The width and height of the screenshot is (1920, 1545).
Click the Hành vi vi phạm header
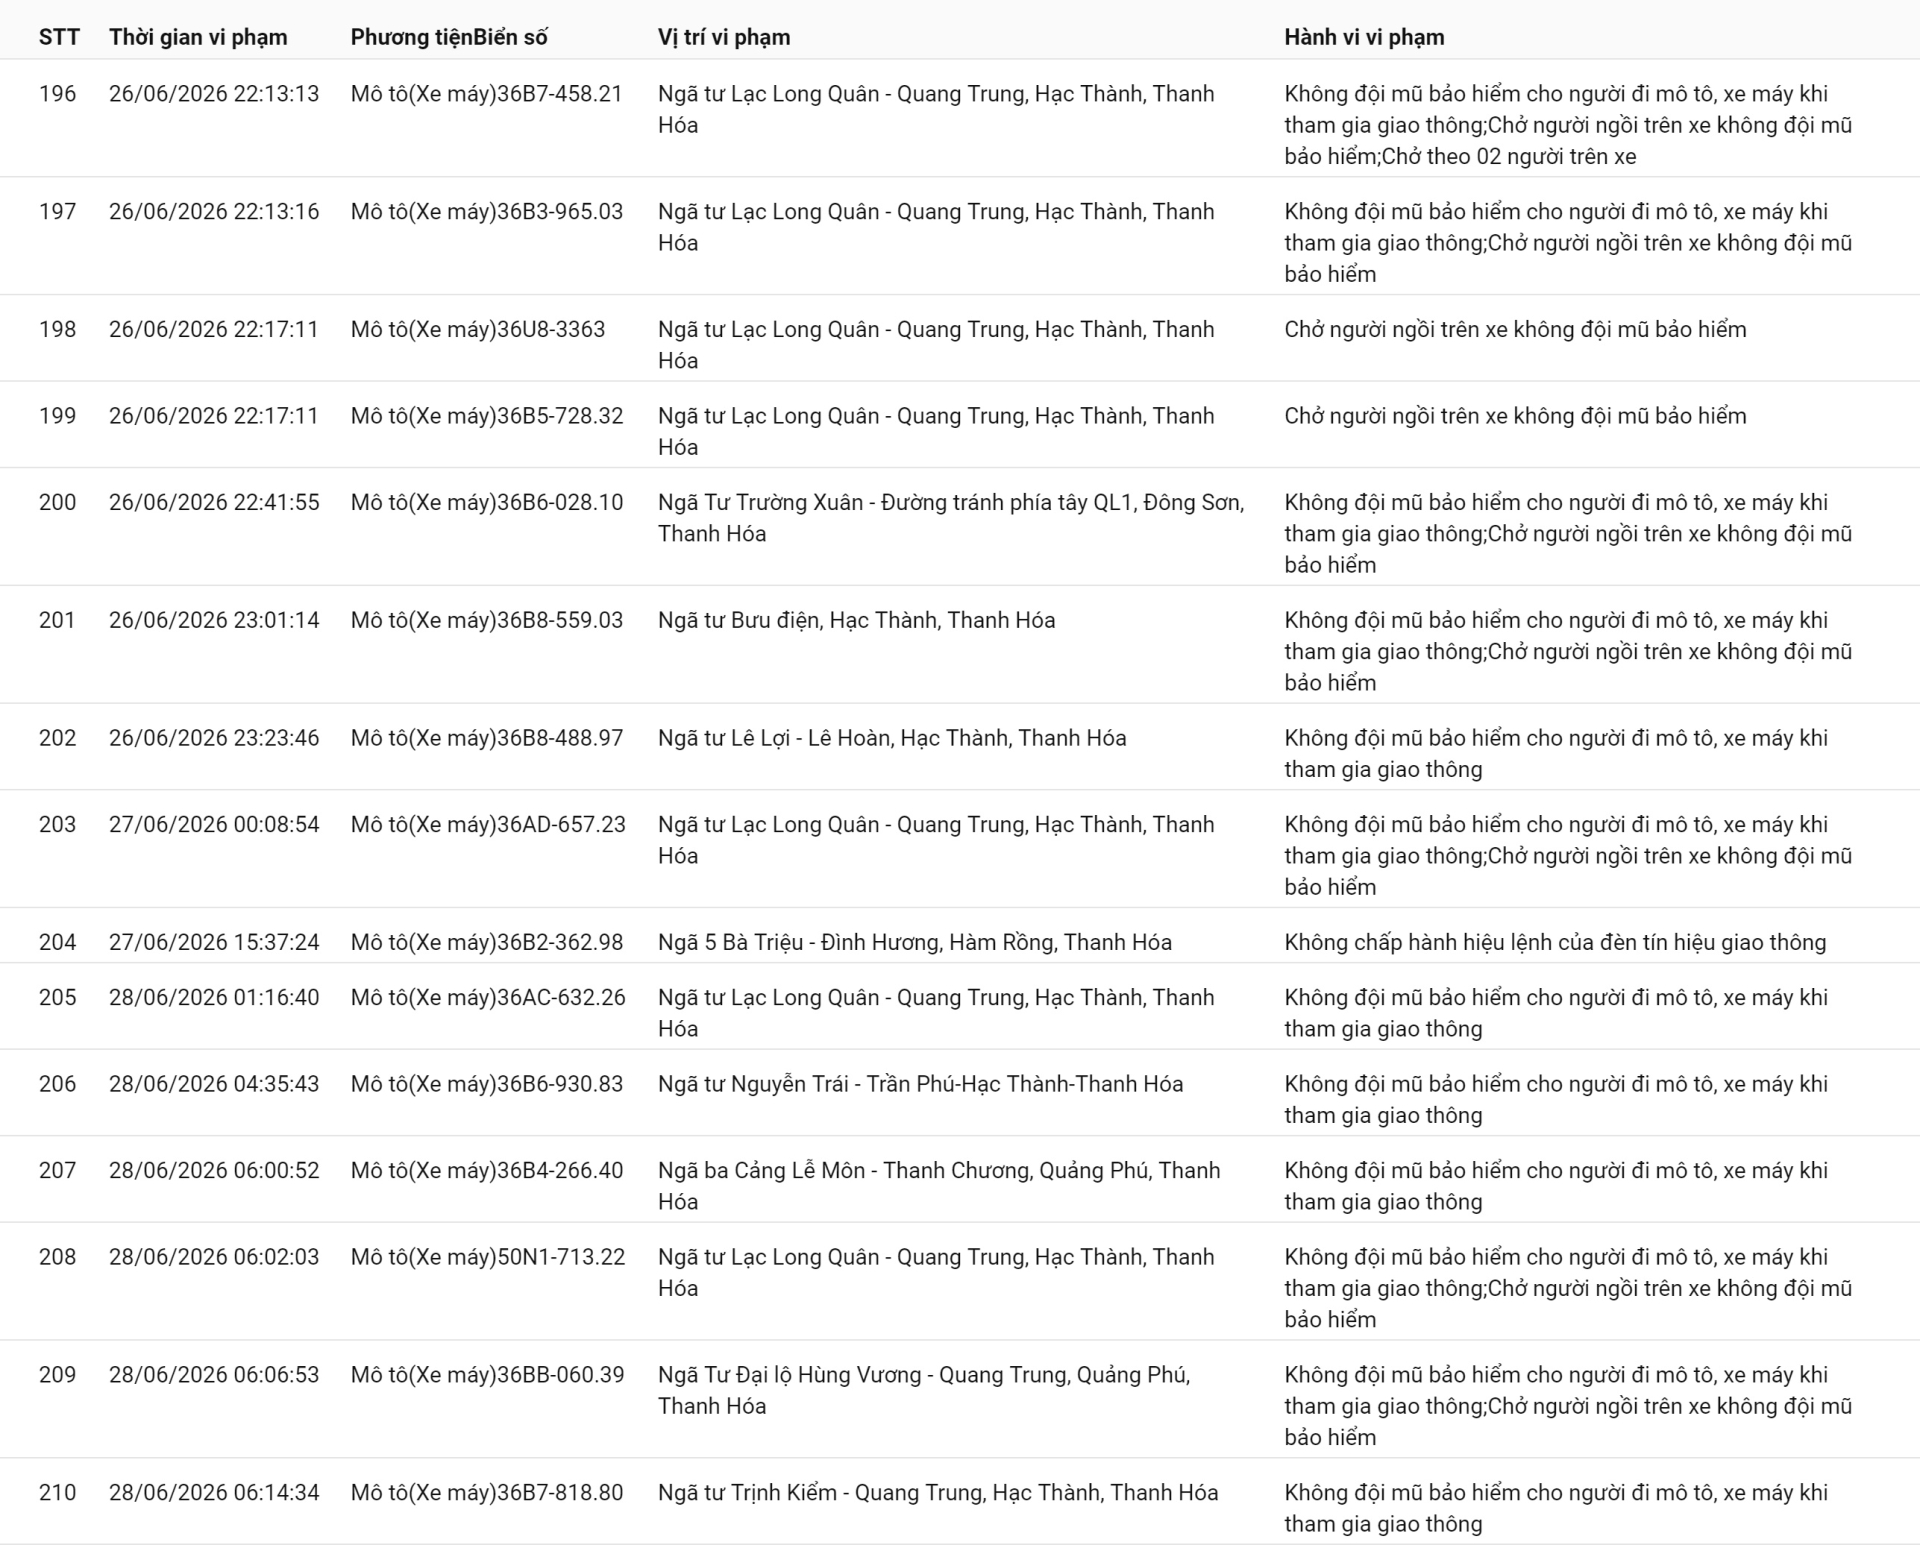coord(1364,37)
